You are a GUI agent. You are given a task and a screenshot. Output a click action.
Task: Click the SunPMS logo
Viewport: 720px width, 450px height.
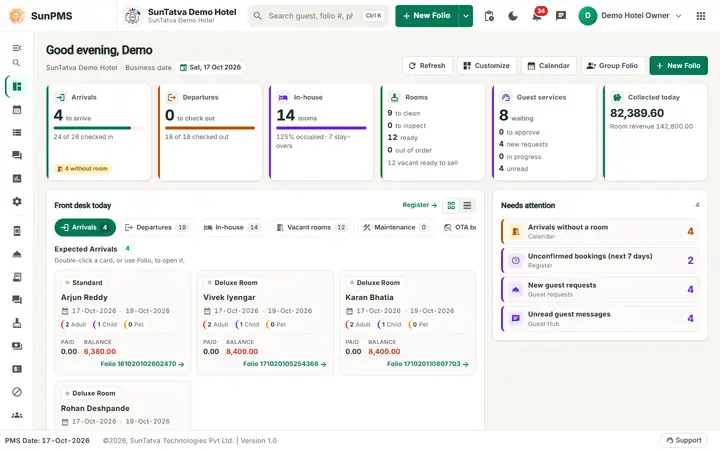coord(41,16)
